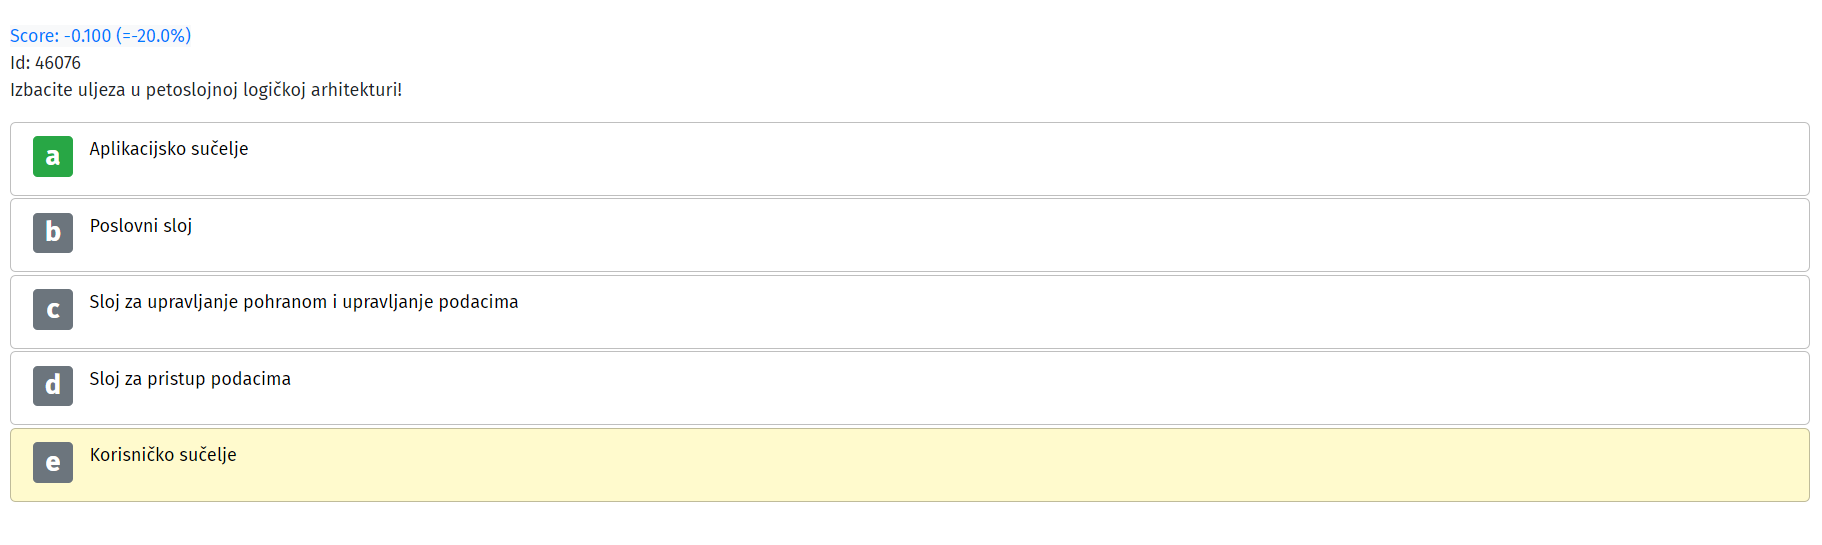Select 'Sloj za pristup podacima' answer text
1822x545 pixels.
tap(190, 379)
